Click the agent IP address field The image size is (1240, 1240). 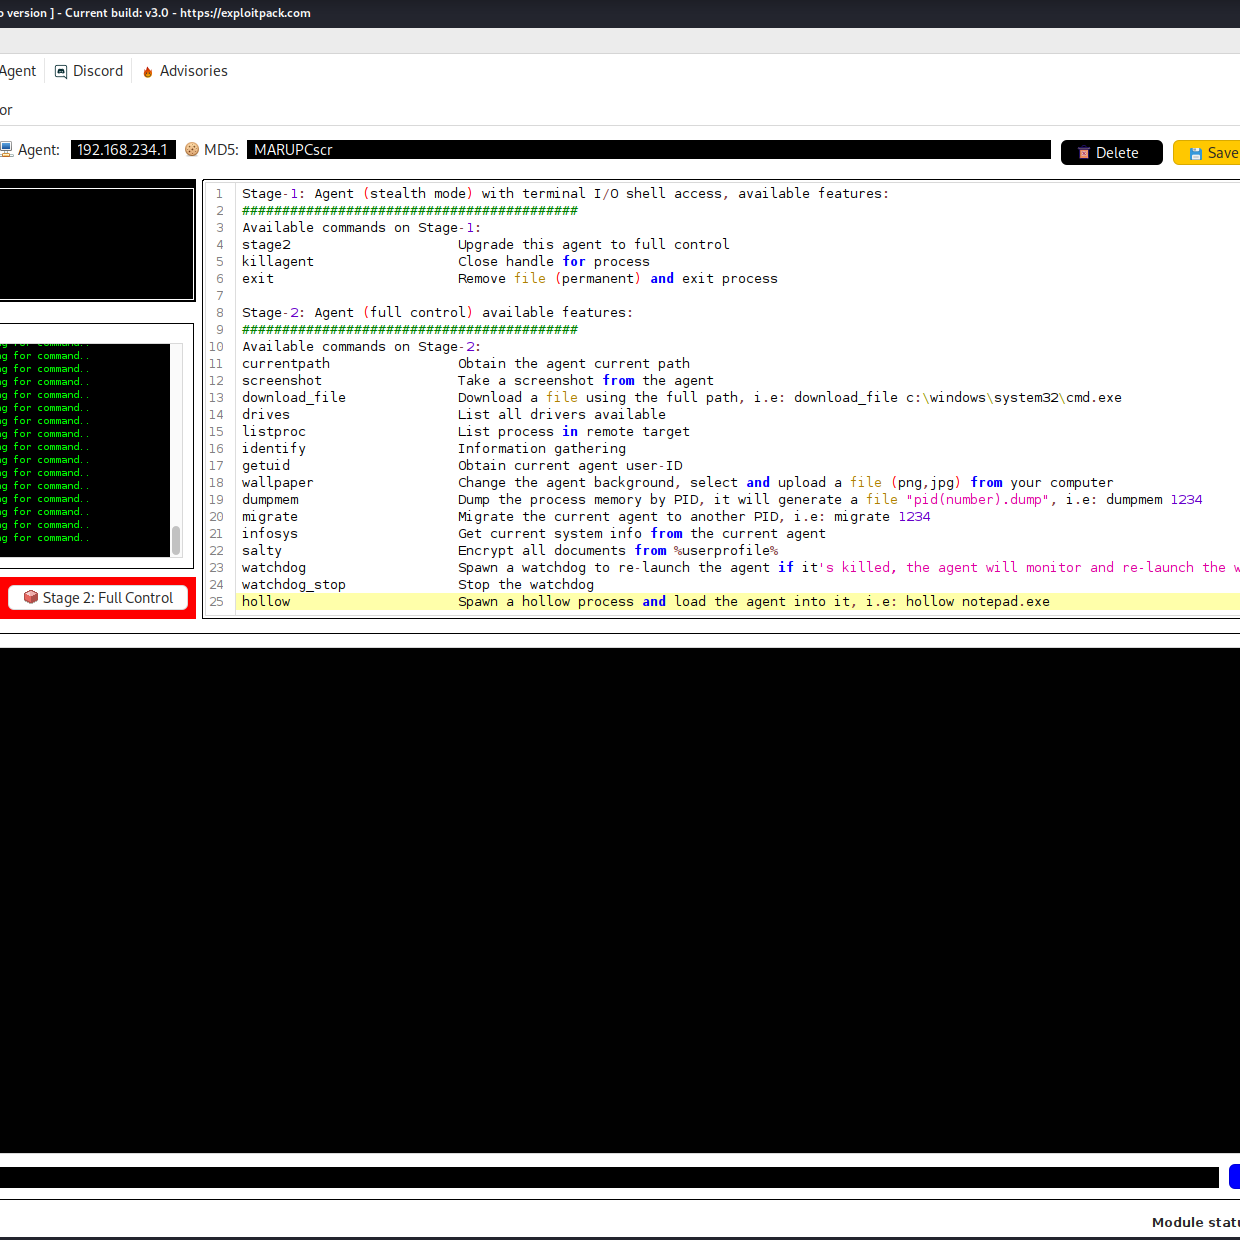coord(122,150)
